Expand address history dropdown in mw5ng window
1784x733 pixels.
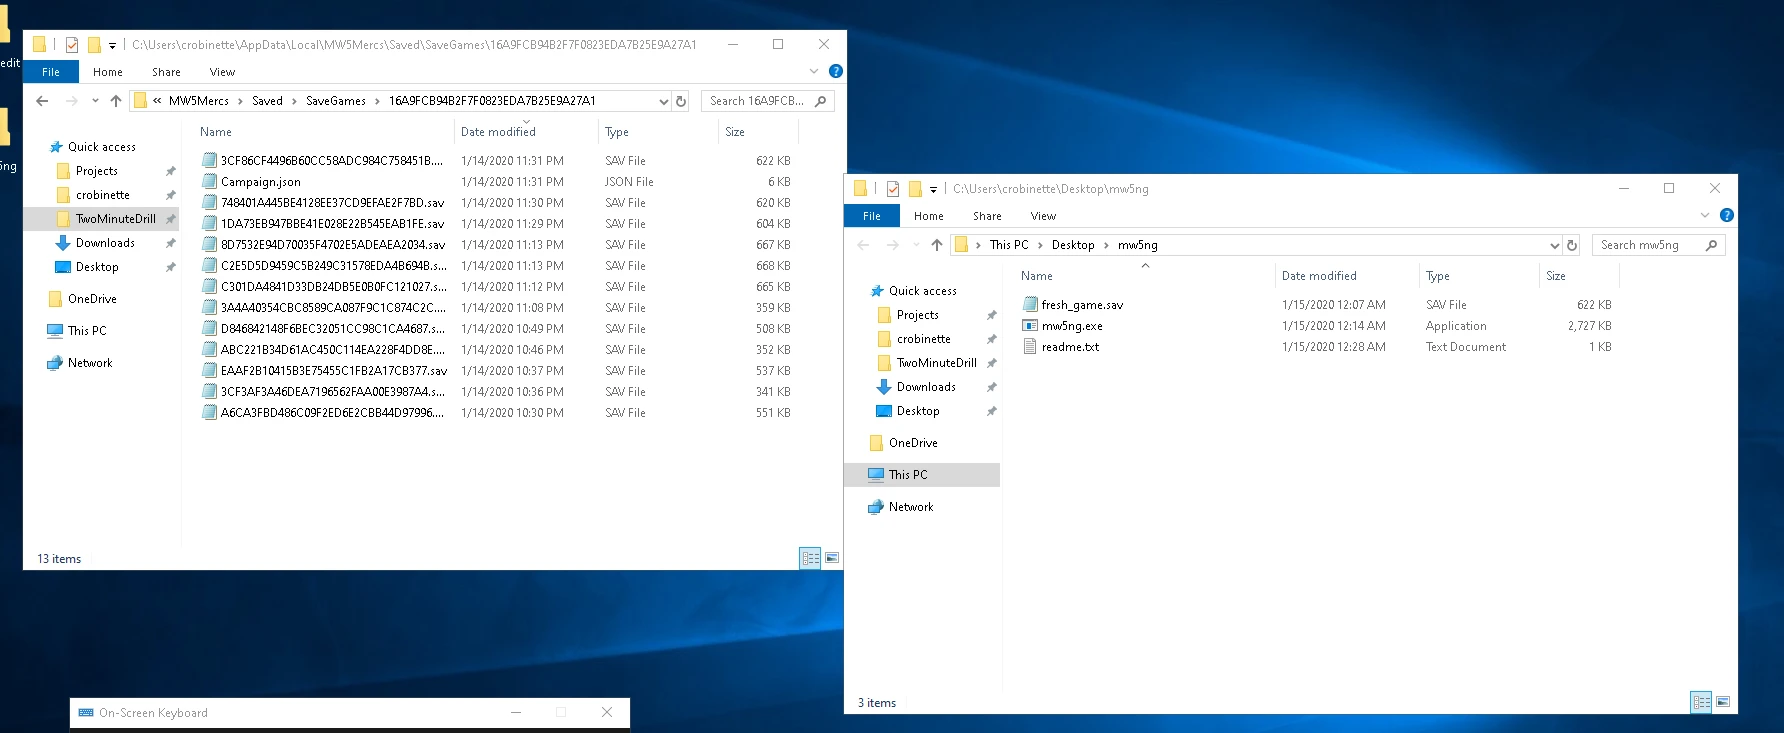[x=1554, y=245]
